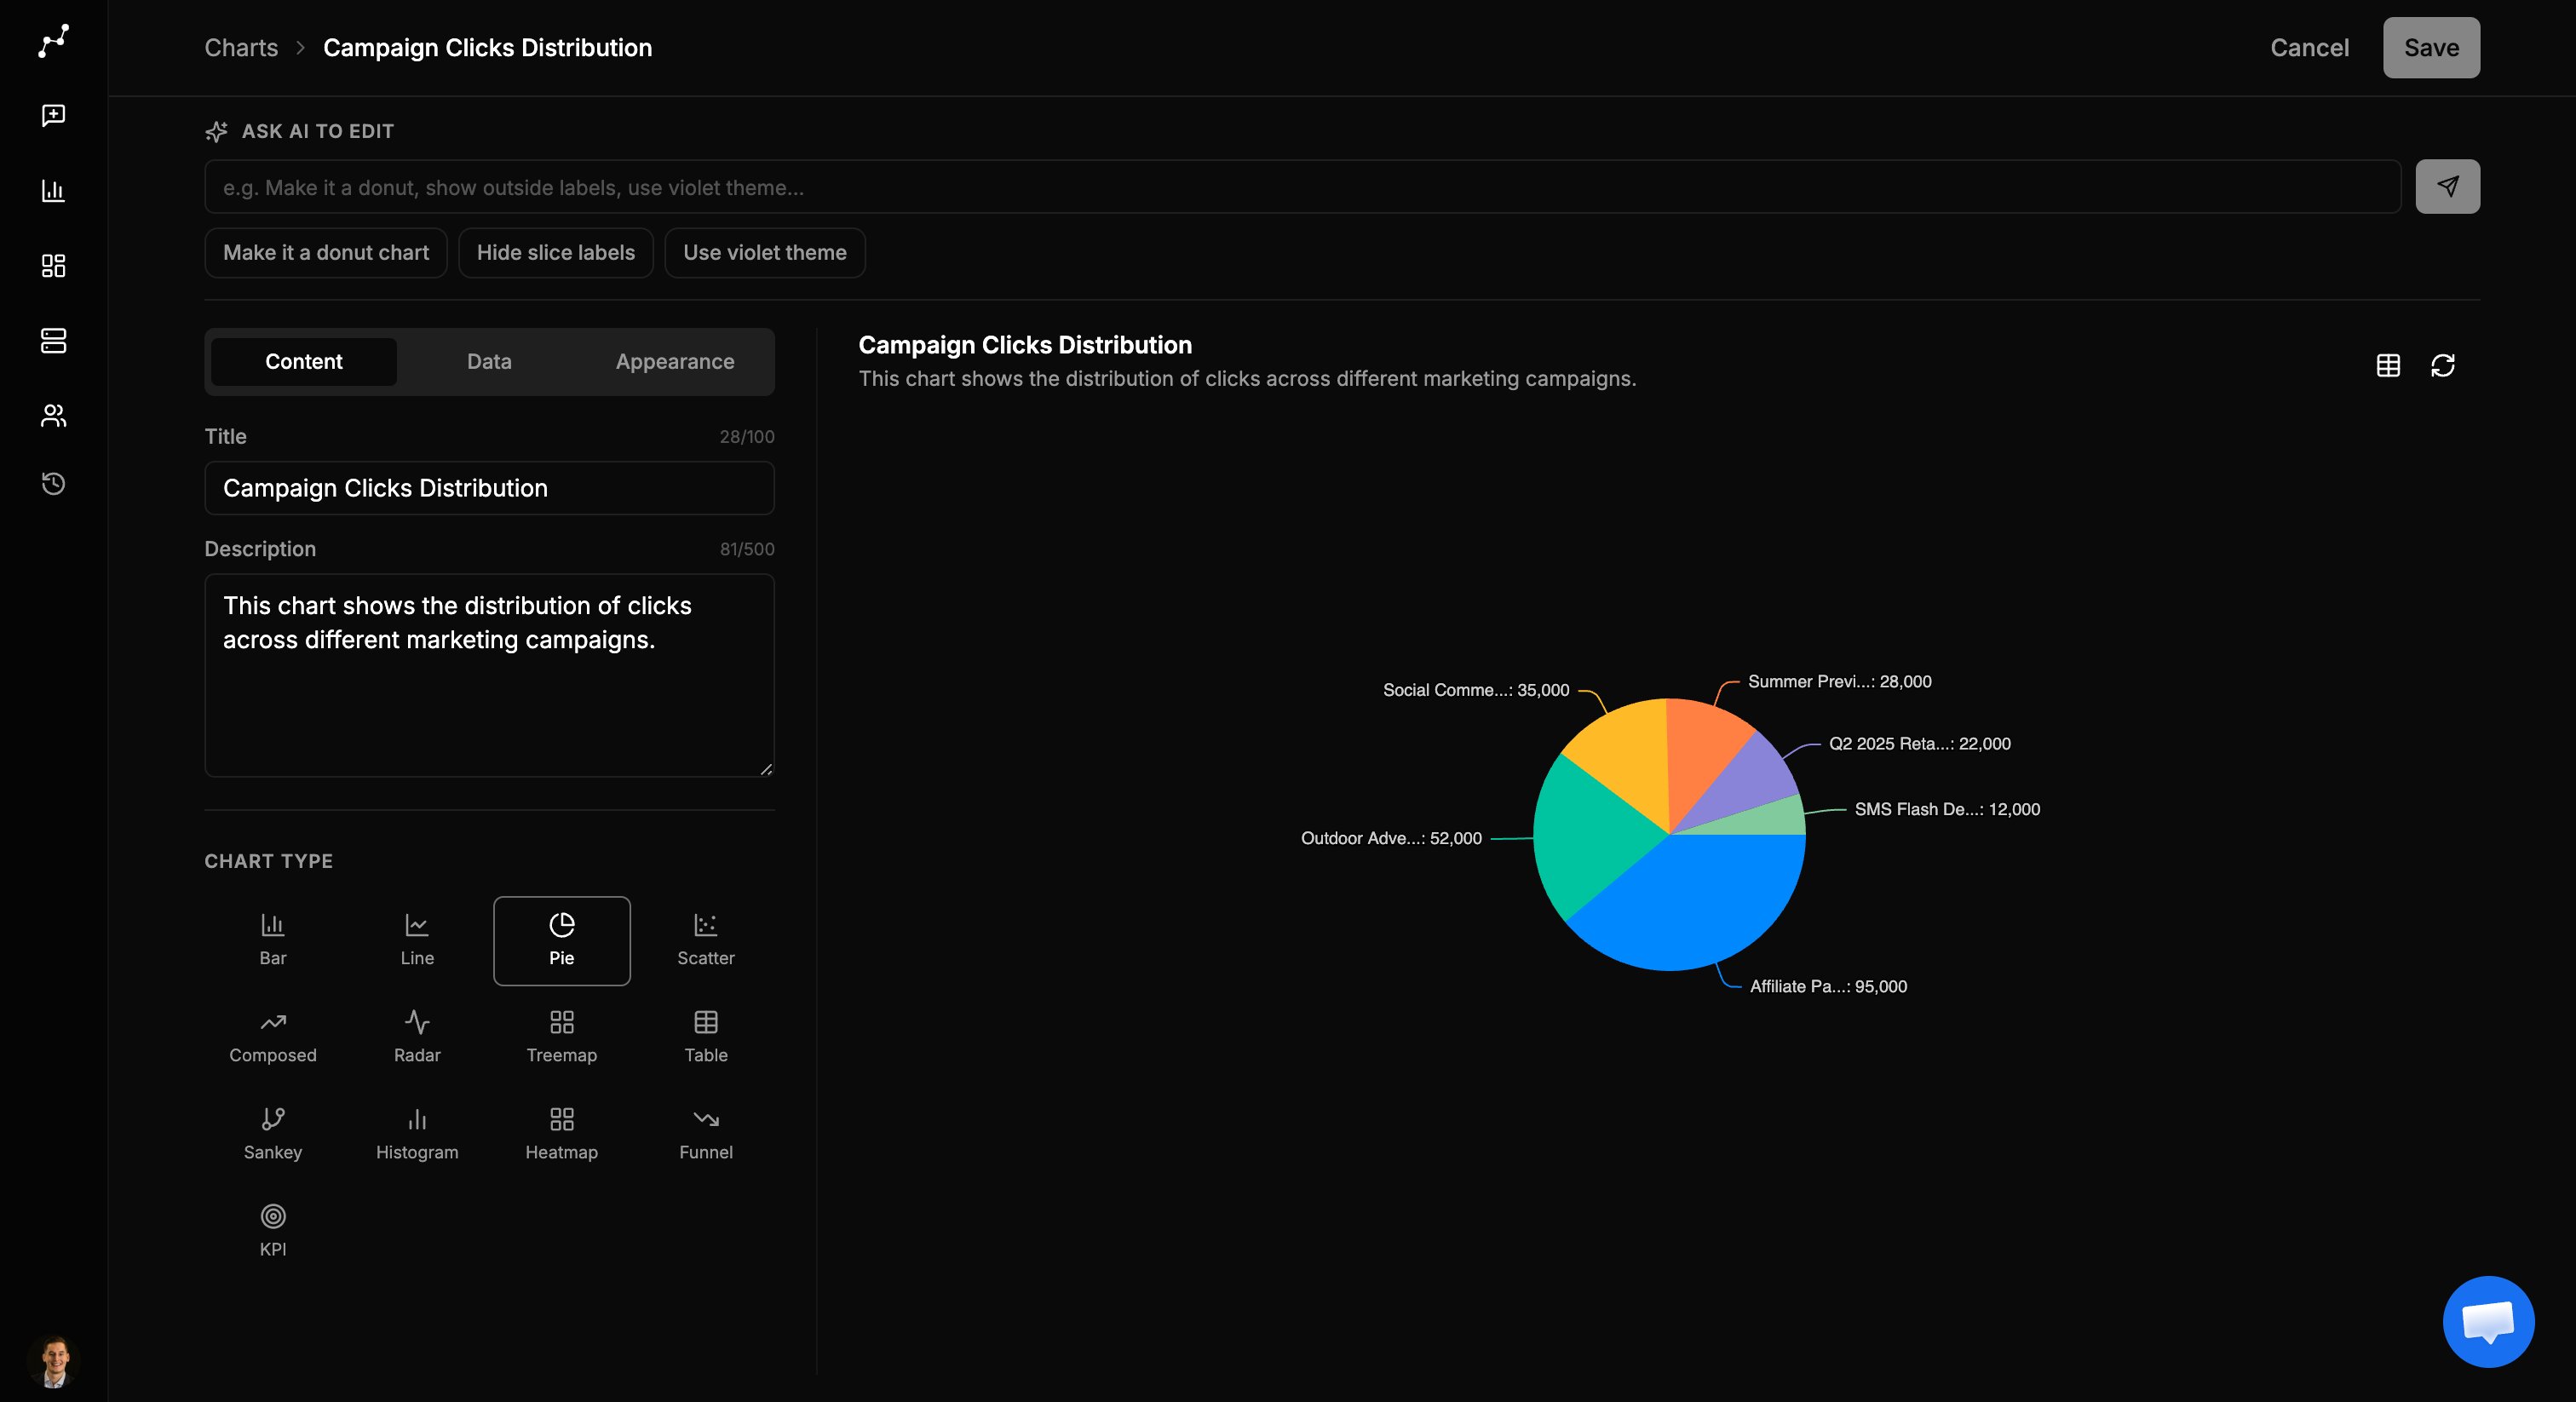Select the Line chart type
2576x1402 pixels.
(417, 940)
